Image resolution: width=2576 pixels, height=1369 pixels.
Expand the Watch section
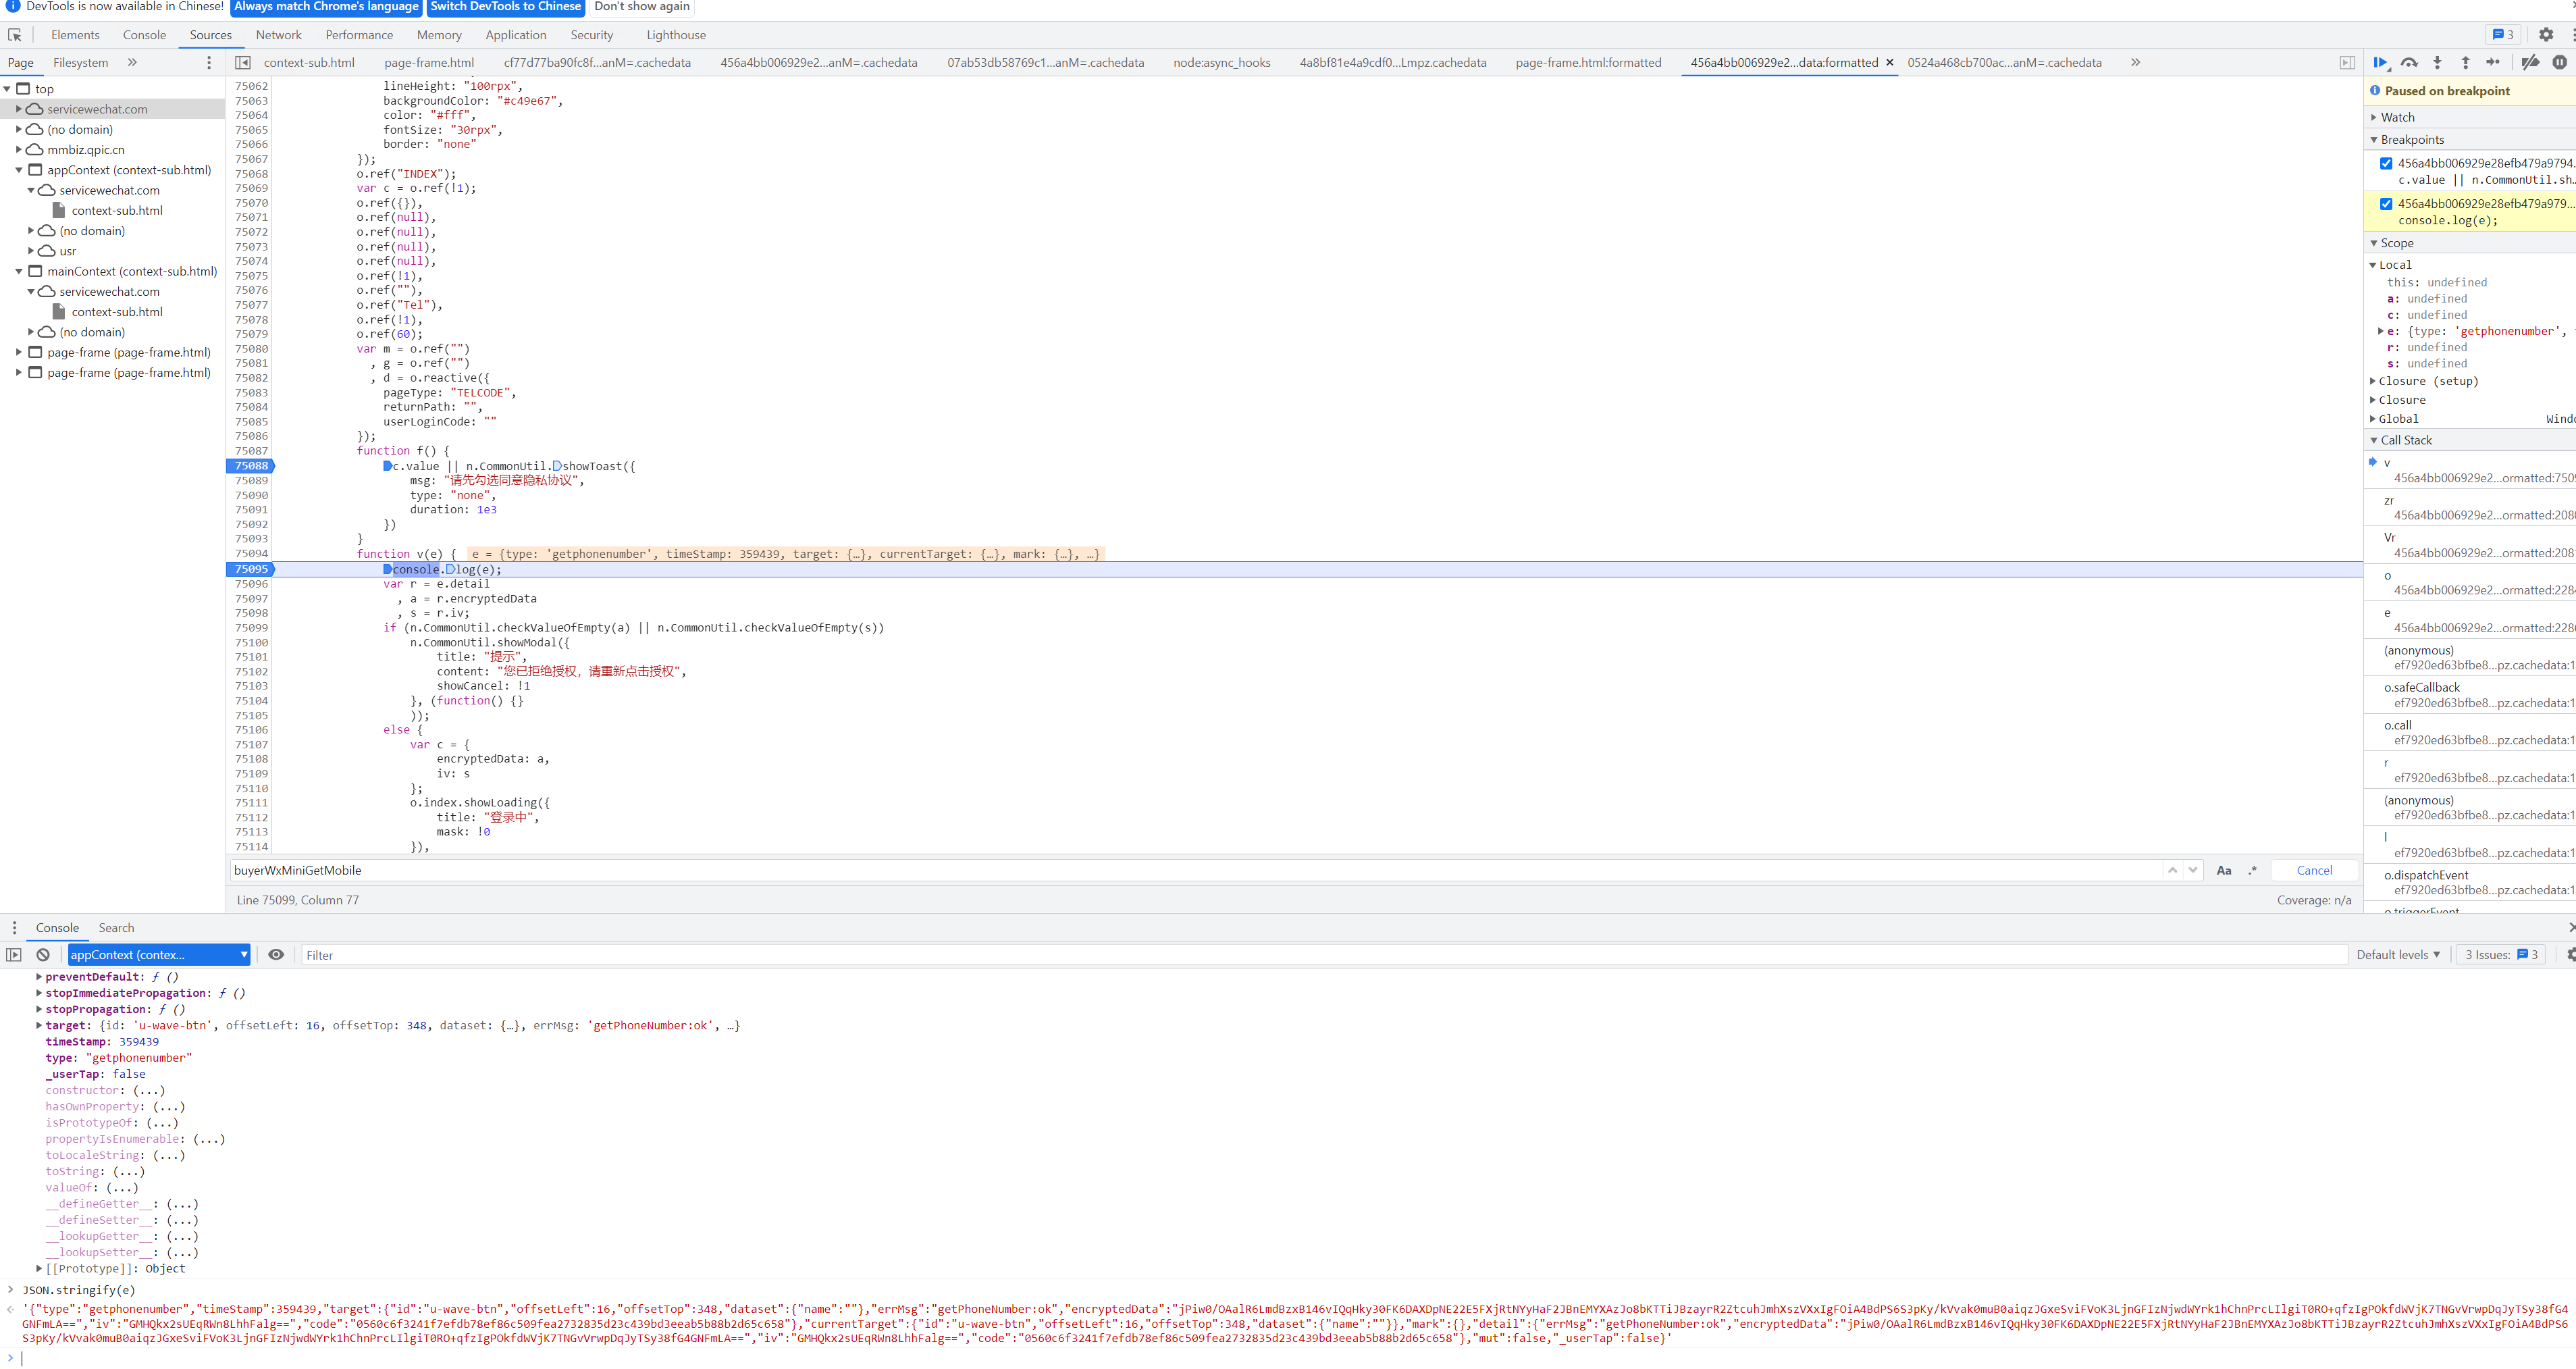(x=2397, y=117)
